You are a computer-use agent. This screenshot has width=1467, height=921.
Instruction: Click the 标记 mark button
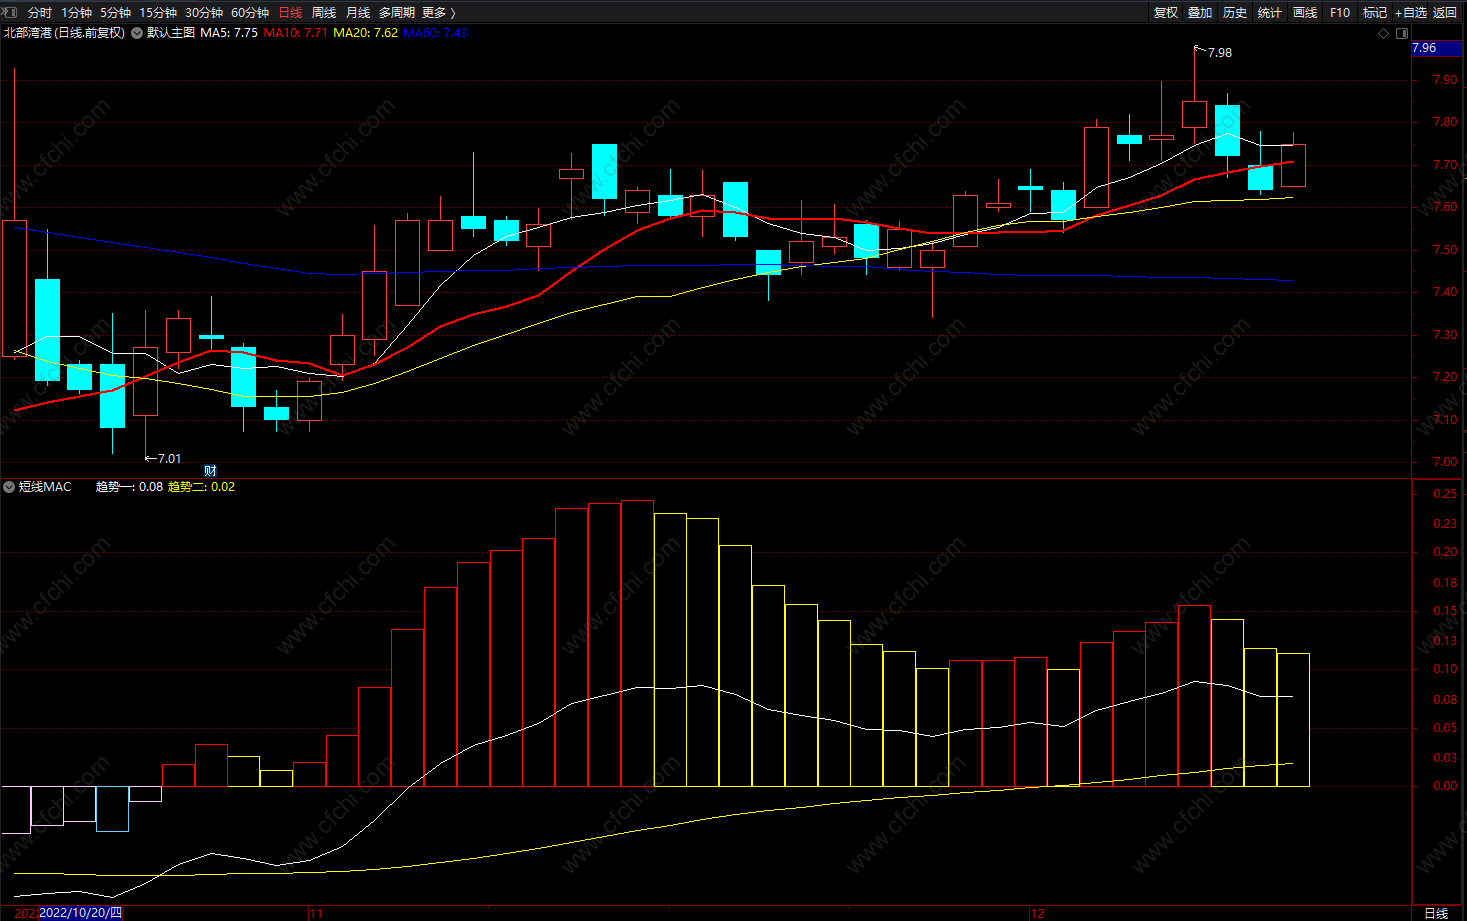[1375, 13]
